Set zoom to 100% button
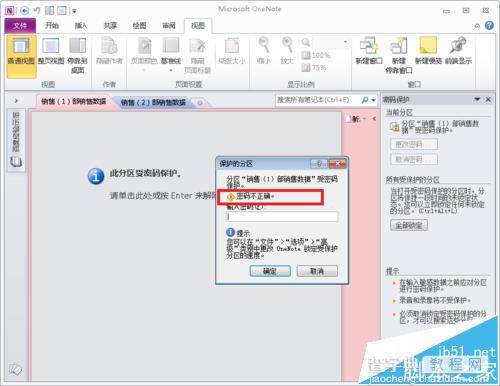Image resolution: width=500 pixels, height=386 pixels. (316, 55)
